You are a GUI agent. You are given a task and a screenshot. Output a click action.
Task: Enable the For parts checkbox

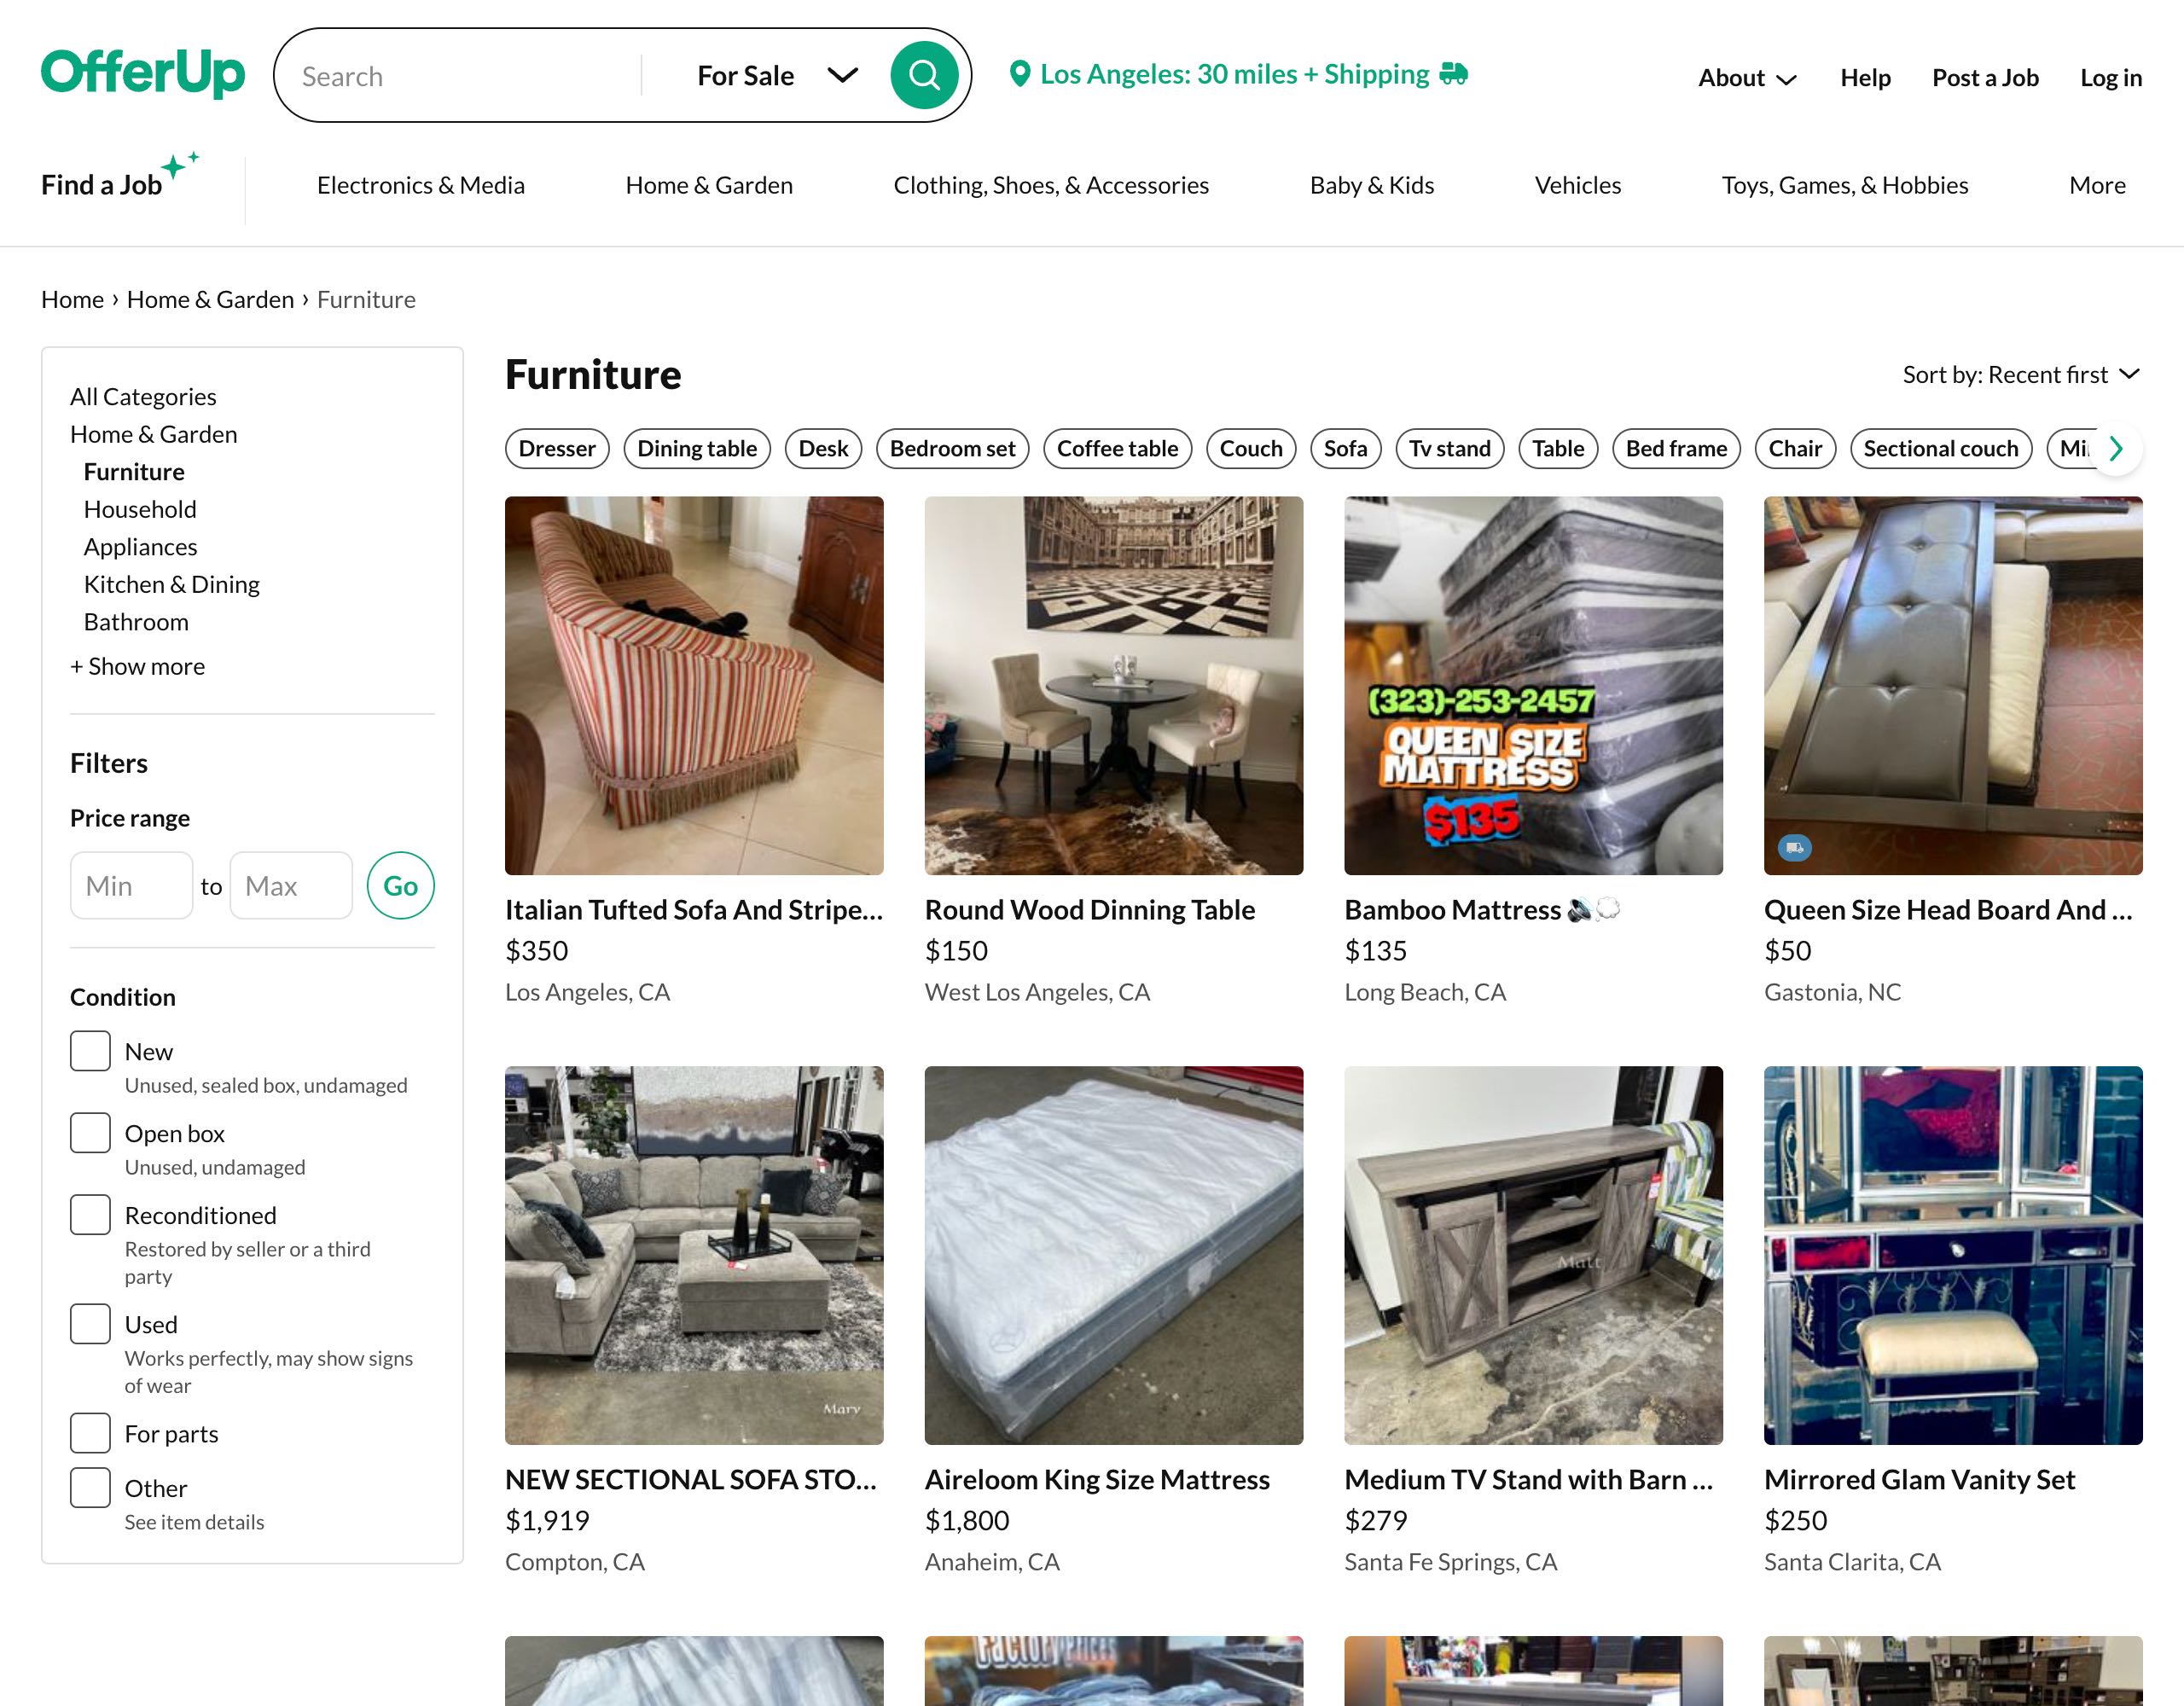pyautogui.click(x=89, y=1432)
